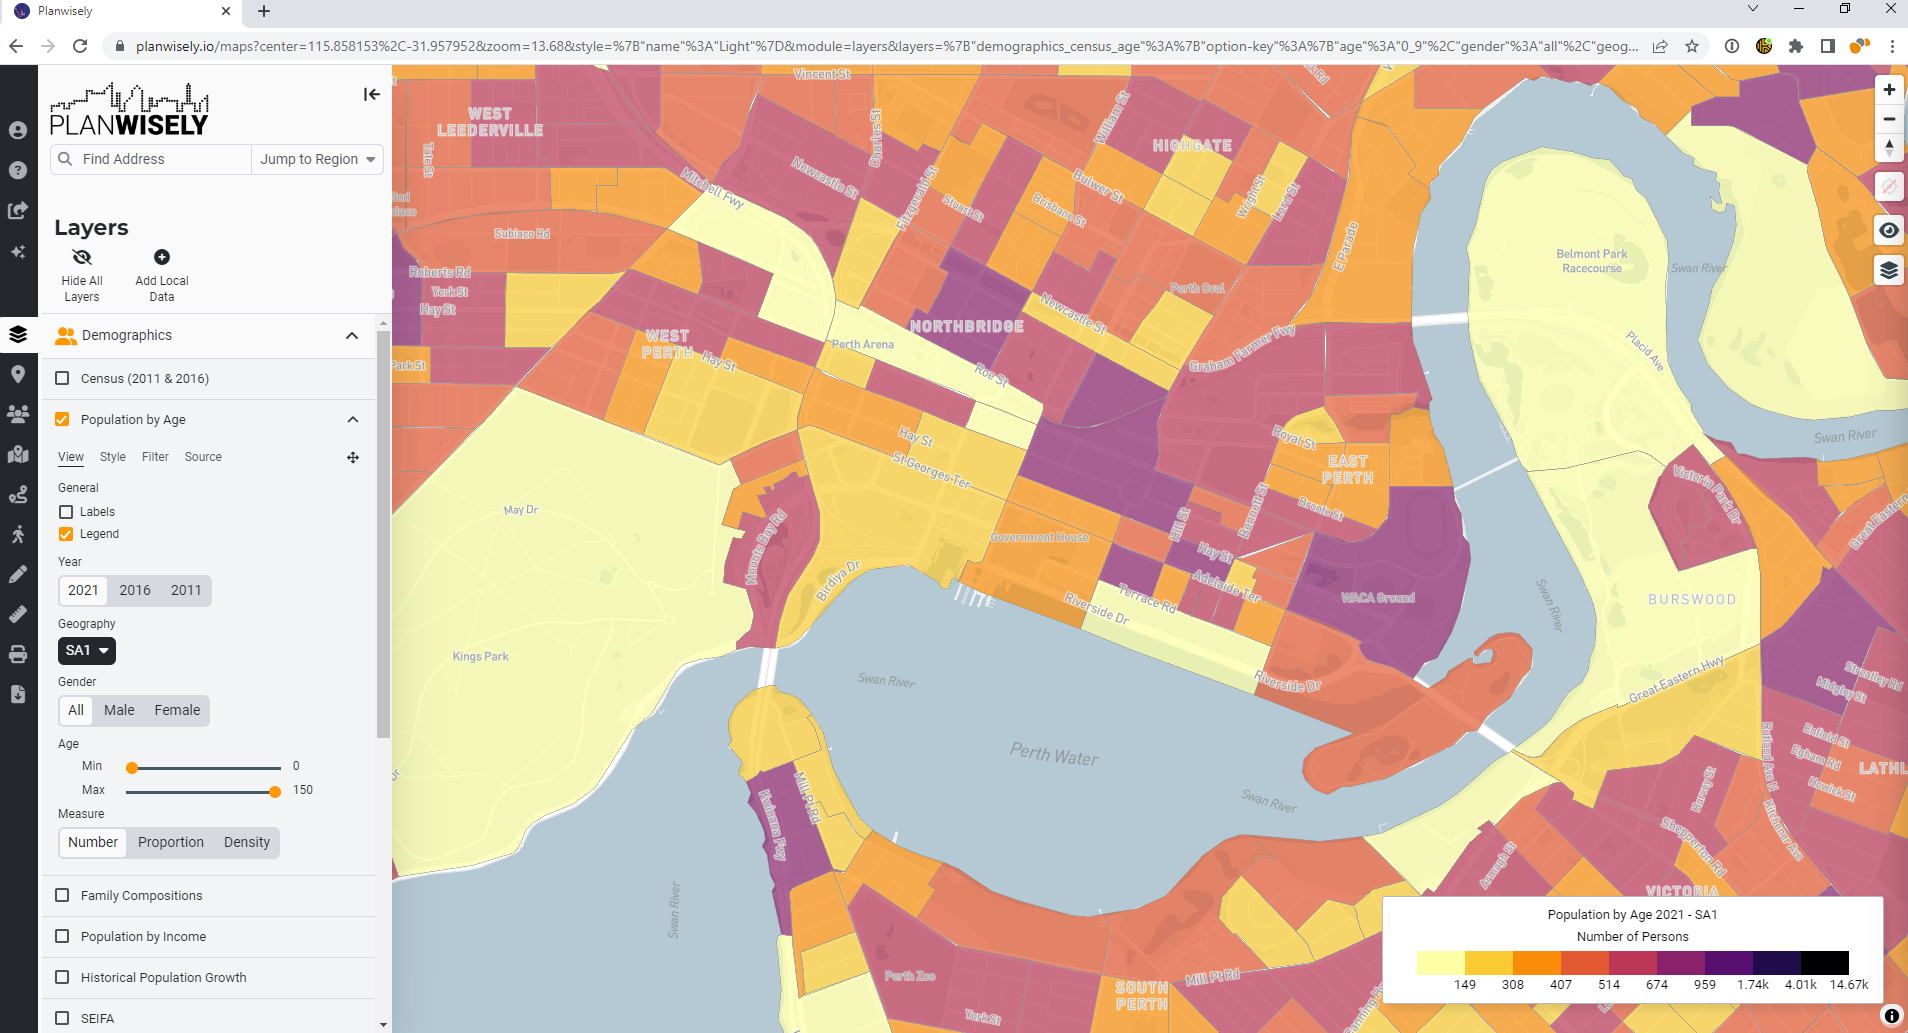Open the SA1 geography dropdown
This screenshot has width=1908, height=1033.
click(x=87, y=650)
